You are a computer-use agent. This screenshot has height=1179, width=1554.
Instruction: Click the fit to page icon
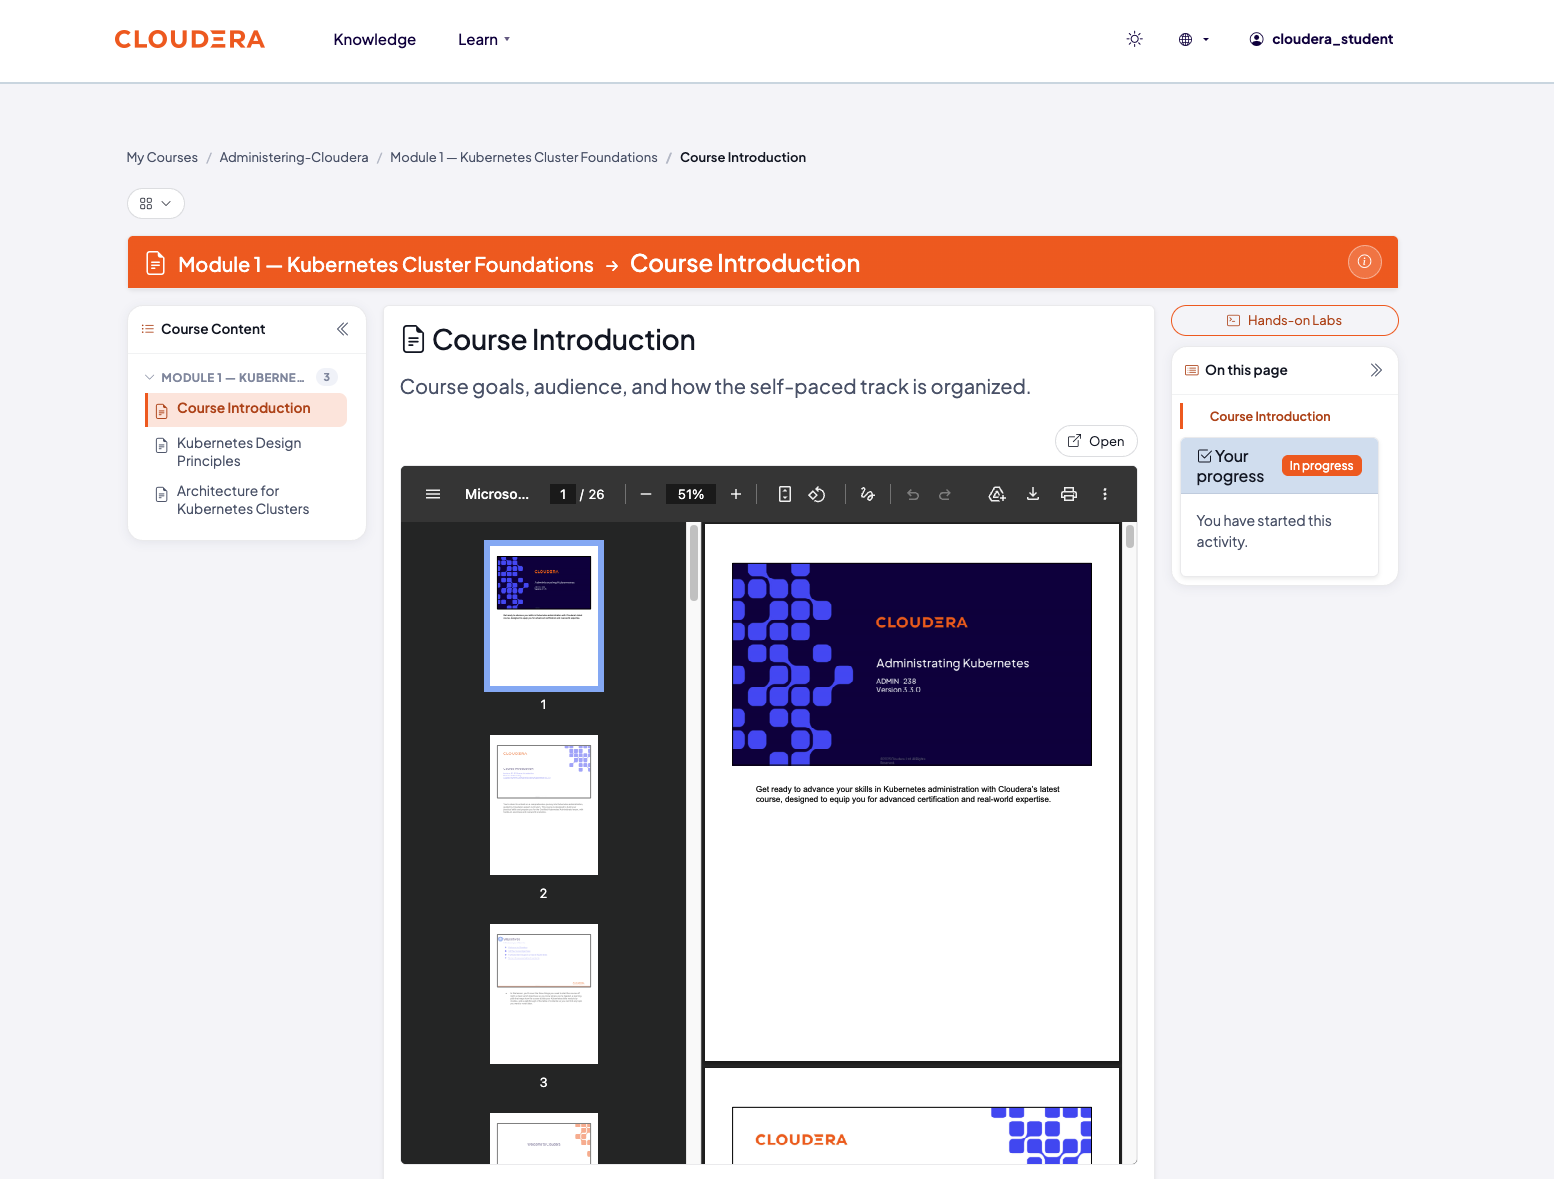785,494
